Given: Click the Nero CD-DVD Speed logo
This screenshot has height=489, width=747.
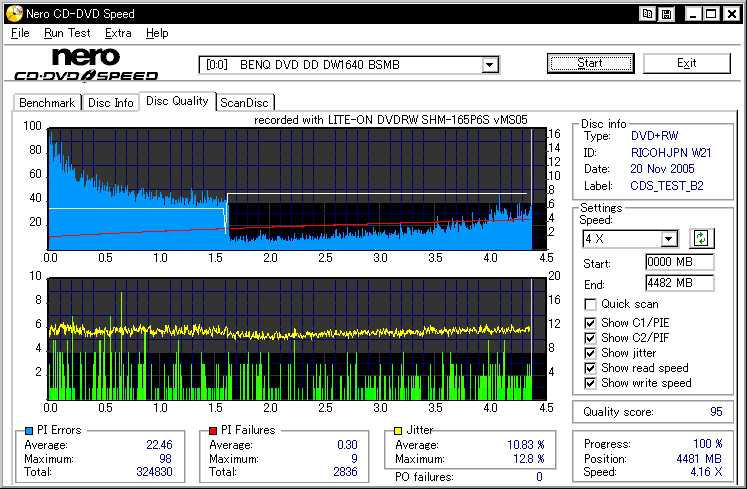Looking at the screenshot, I should tap(87, 64).
